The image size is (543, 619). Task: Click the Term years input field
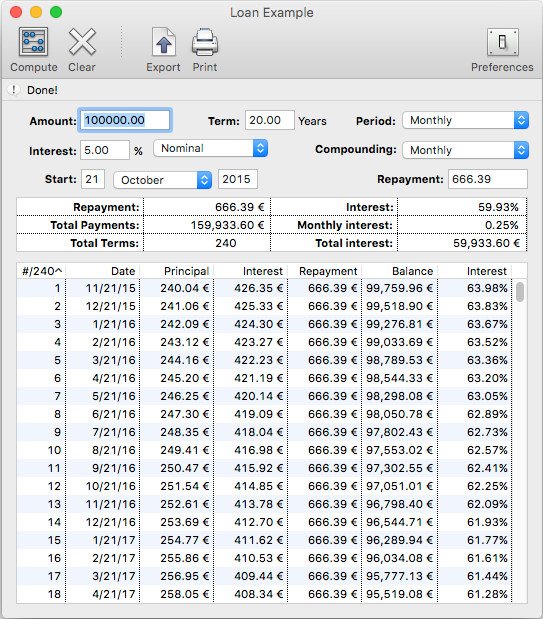[270, 120]
